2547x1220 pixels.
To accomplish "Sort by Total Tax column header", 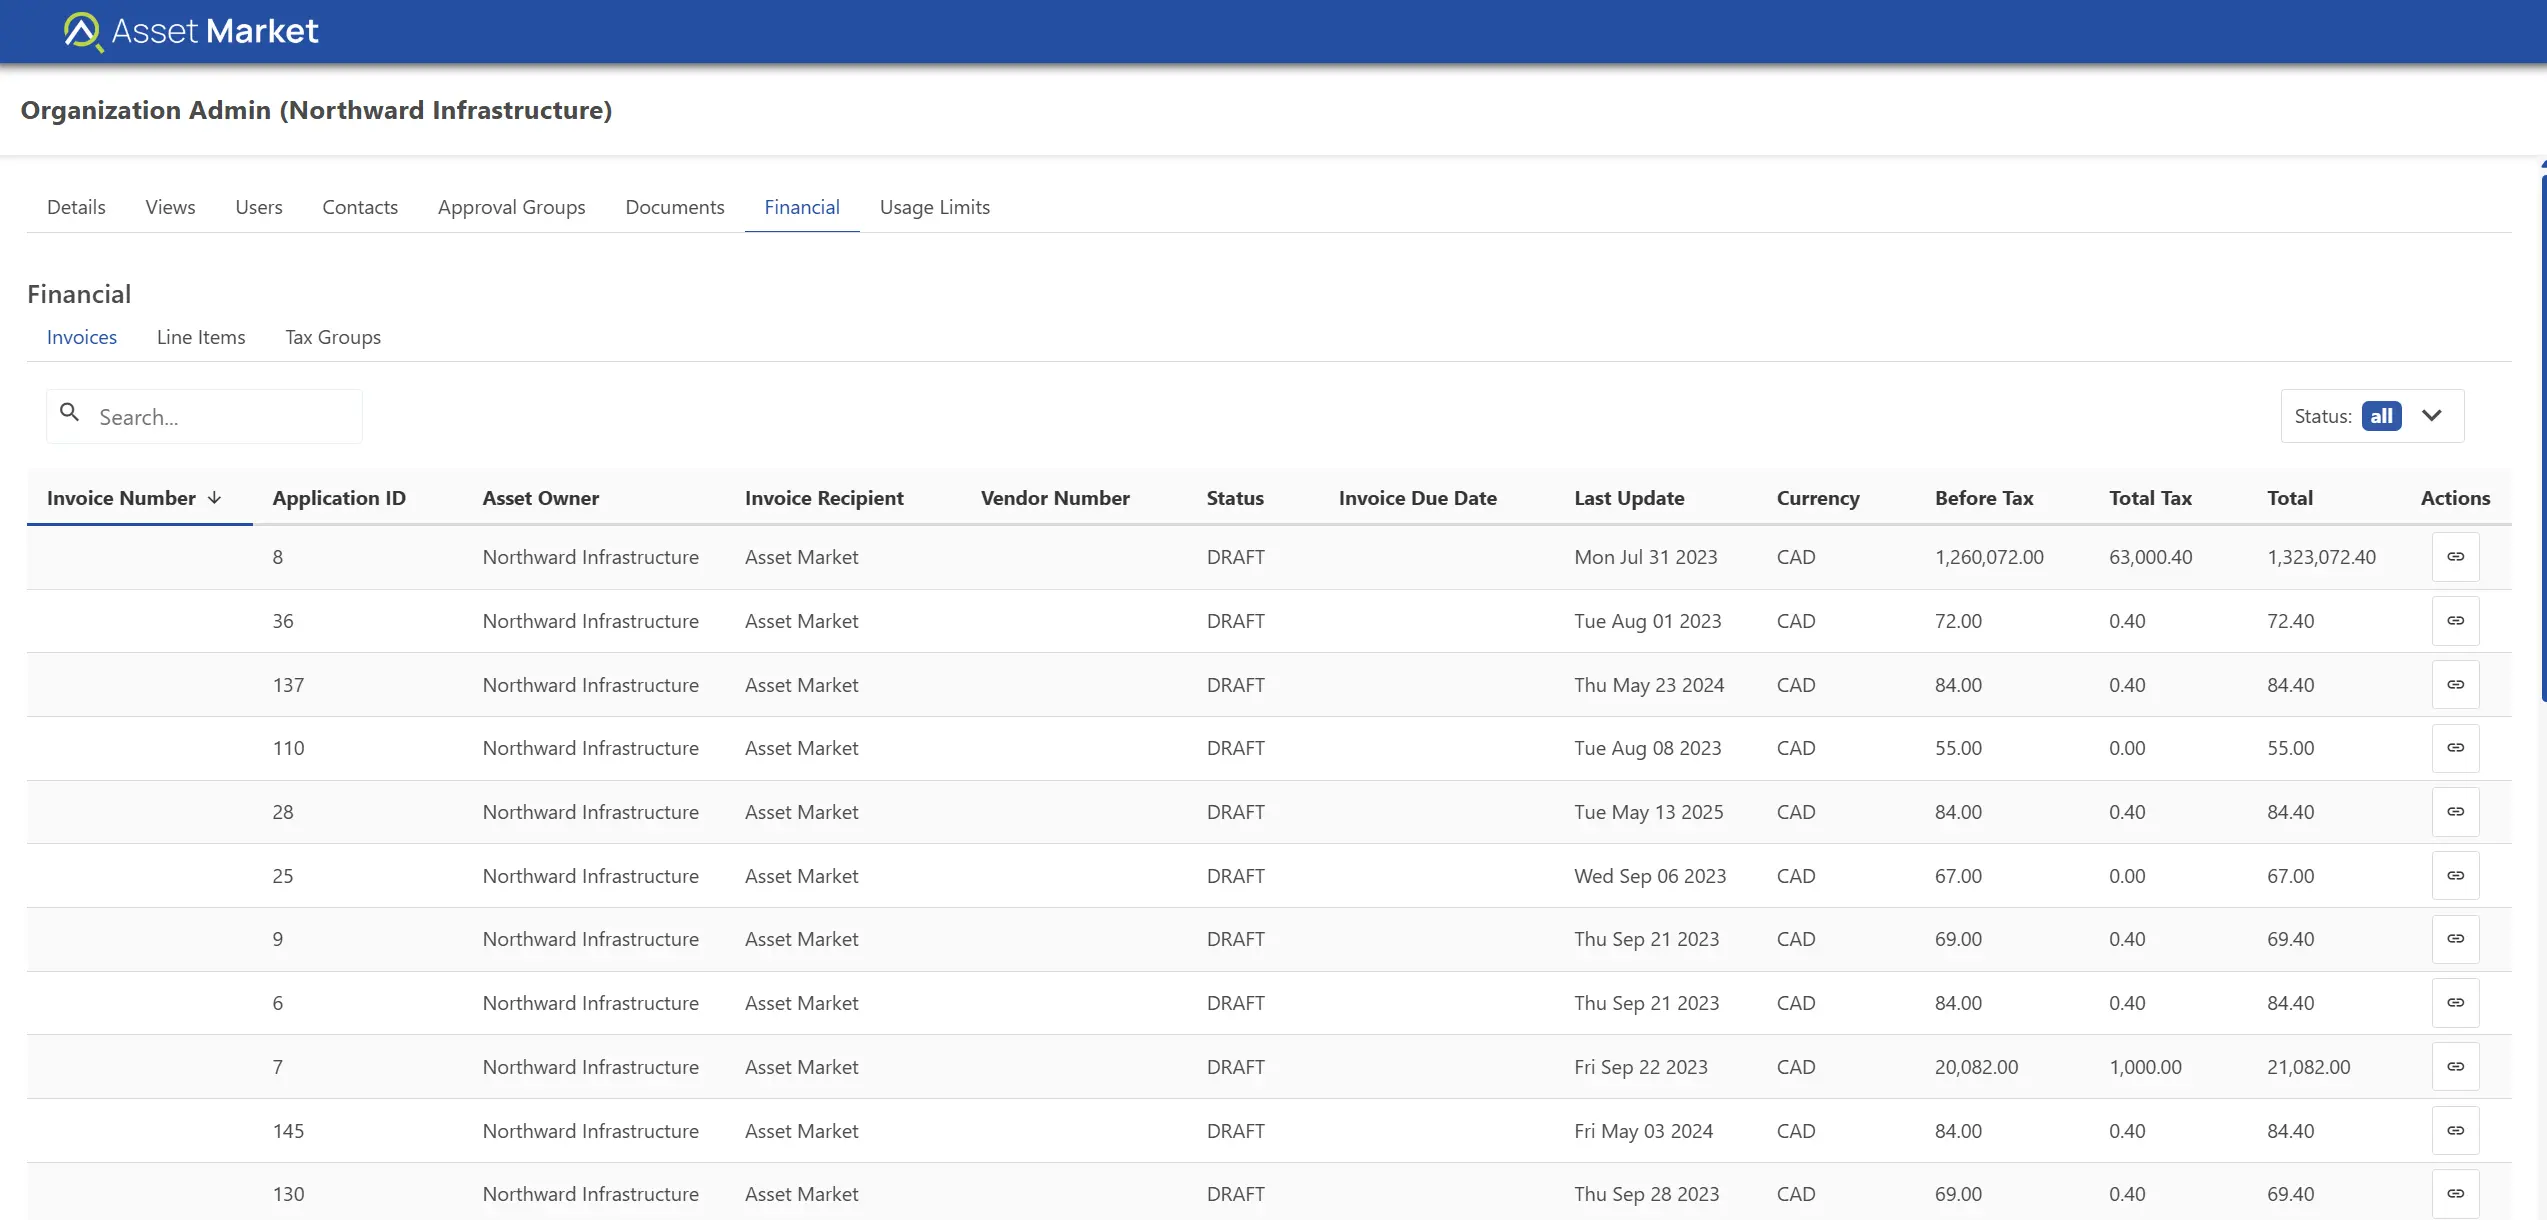I will [x=2150, y=498].
